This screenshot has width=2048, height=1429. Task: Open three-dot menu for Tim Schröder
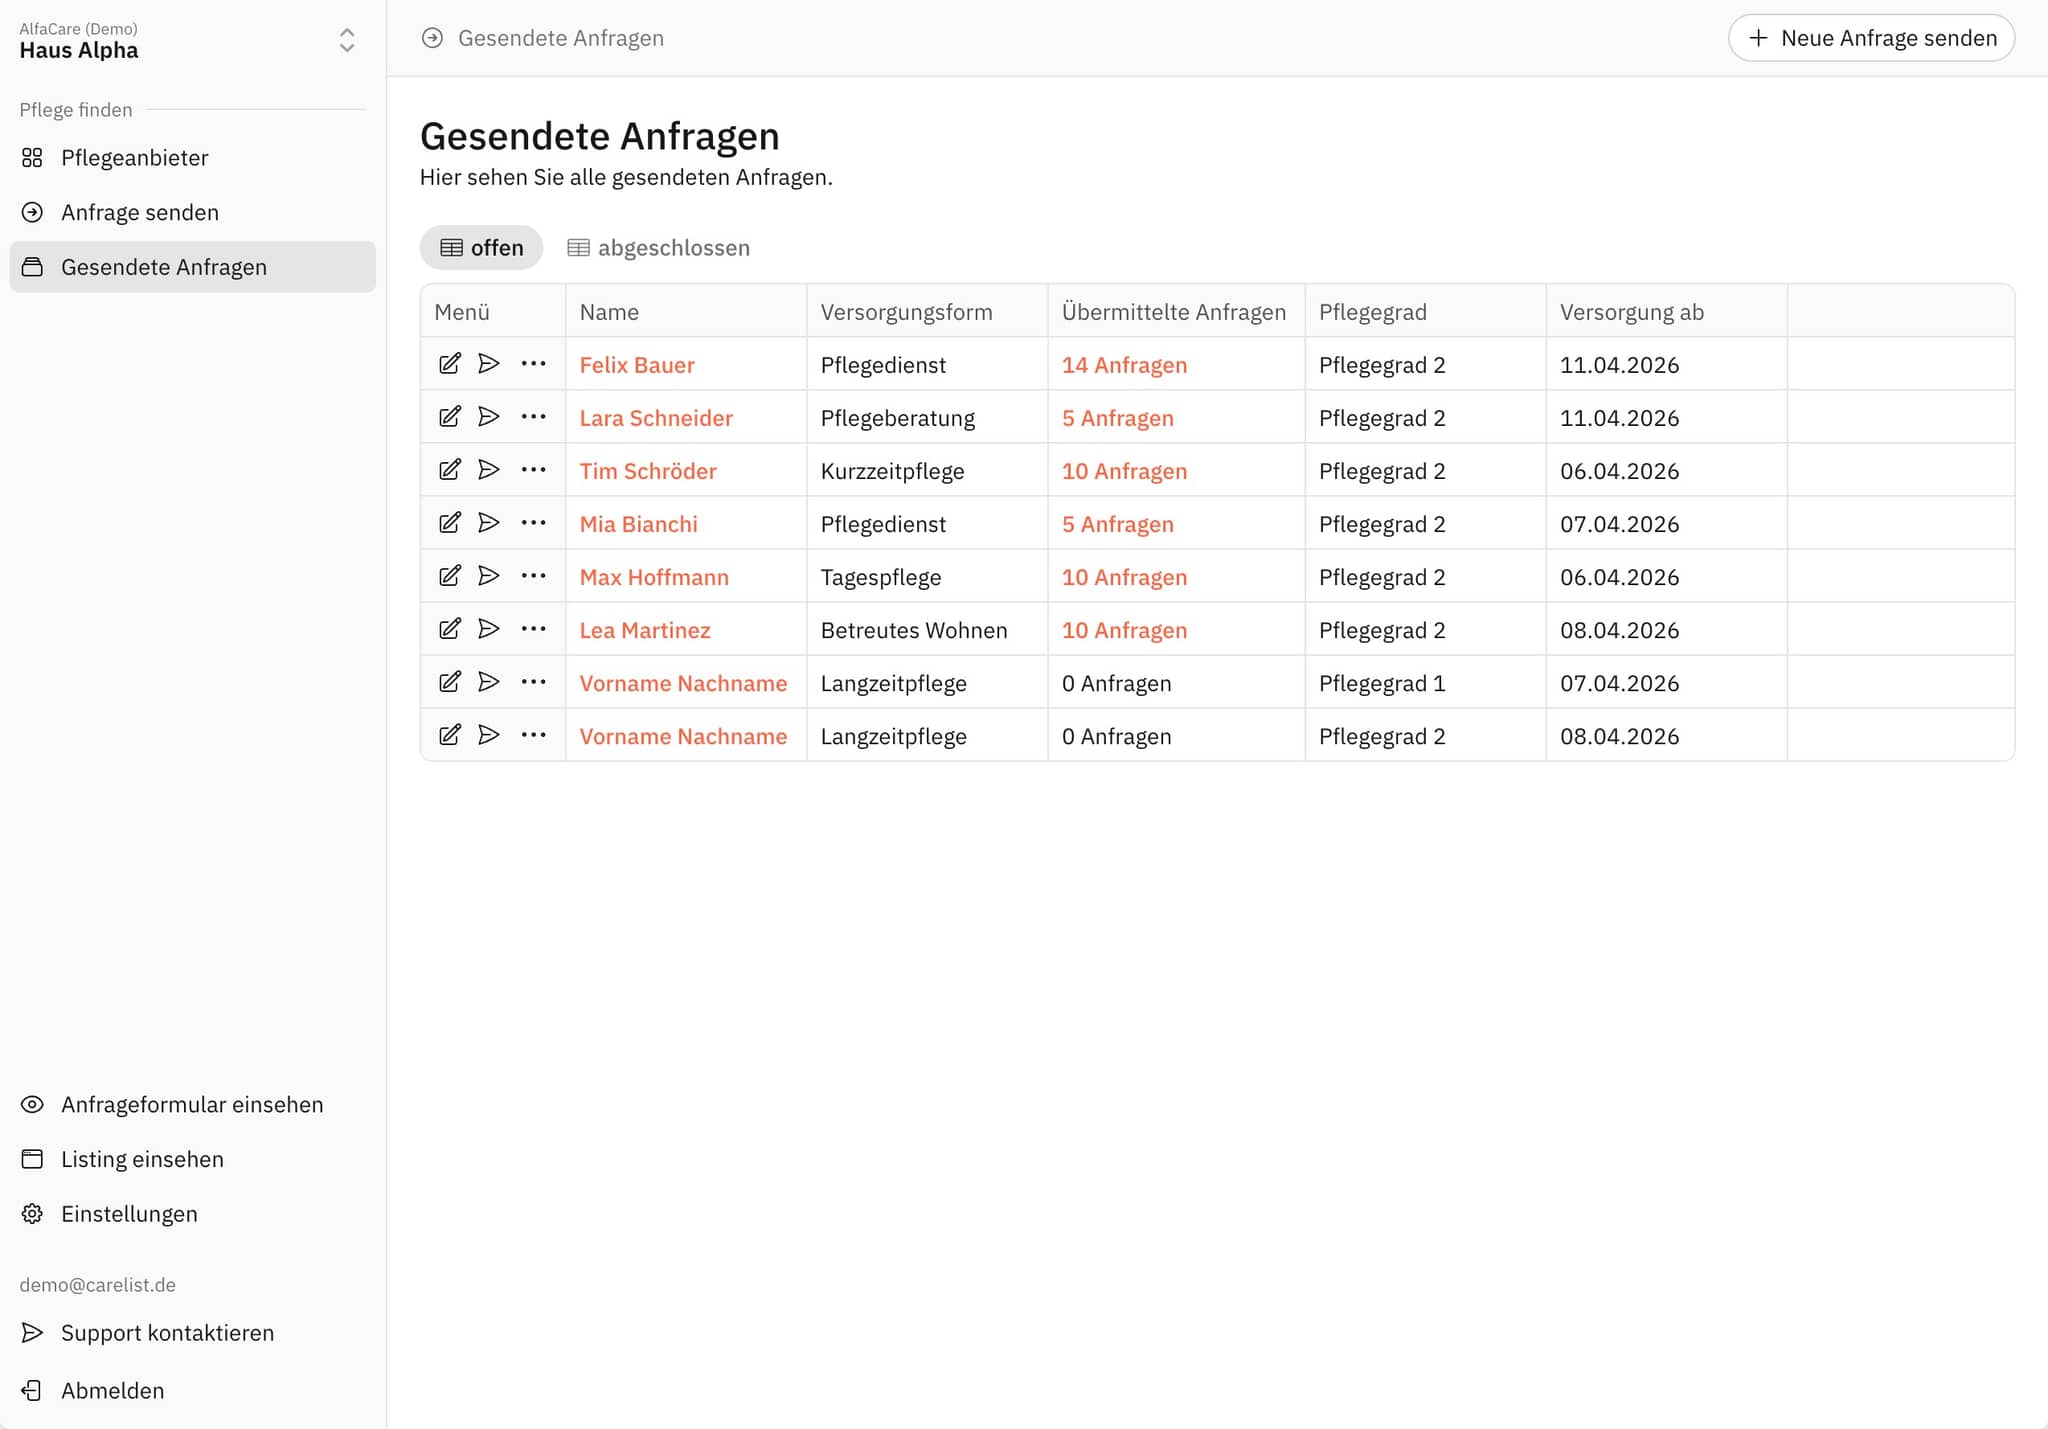click(533, 470)
